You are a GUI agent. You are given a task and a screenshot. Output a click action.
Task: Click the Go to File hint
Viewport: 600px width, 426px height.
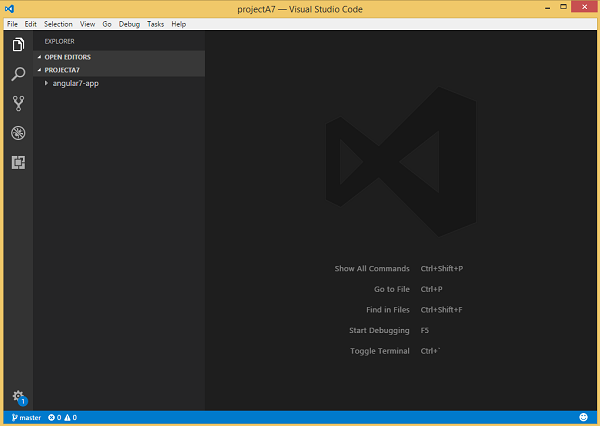392,289
